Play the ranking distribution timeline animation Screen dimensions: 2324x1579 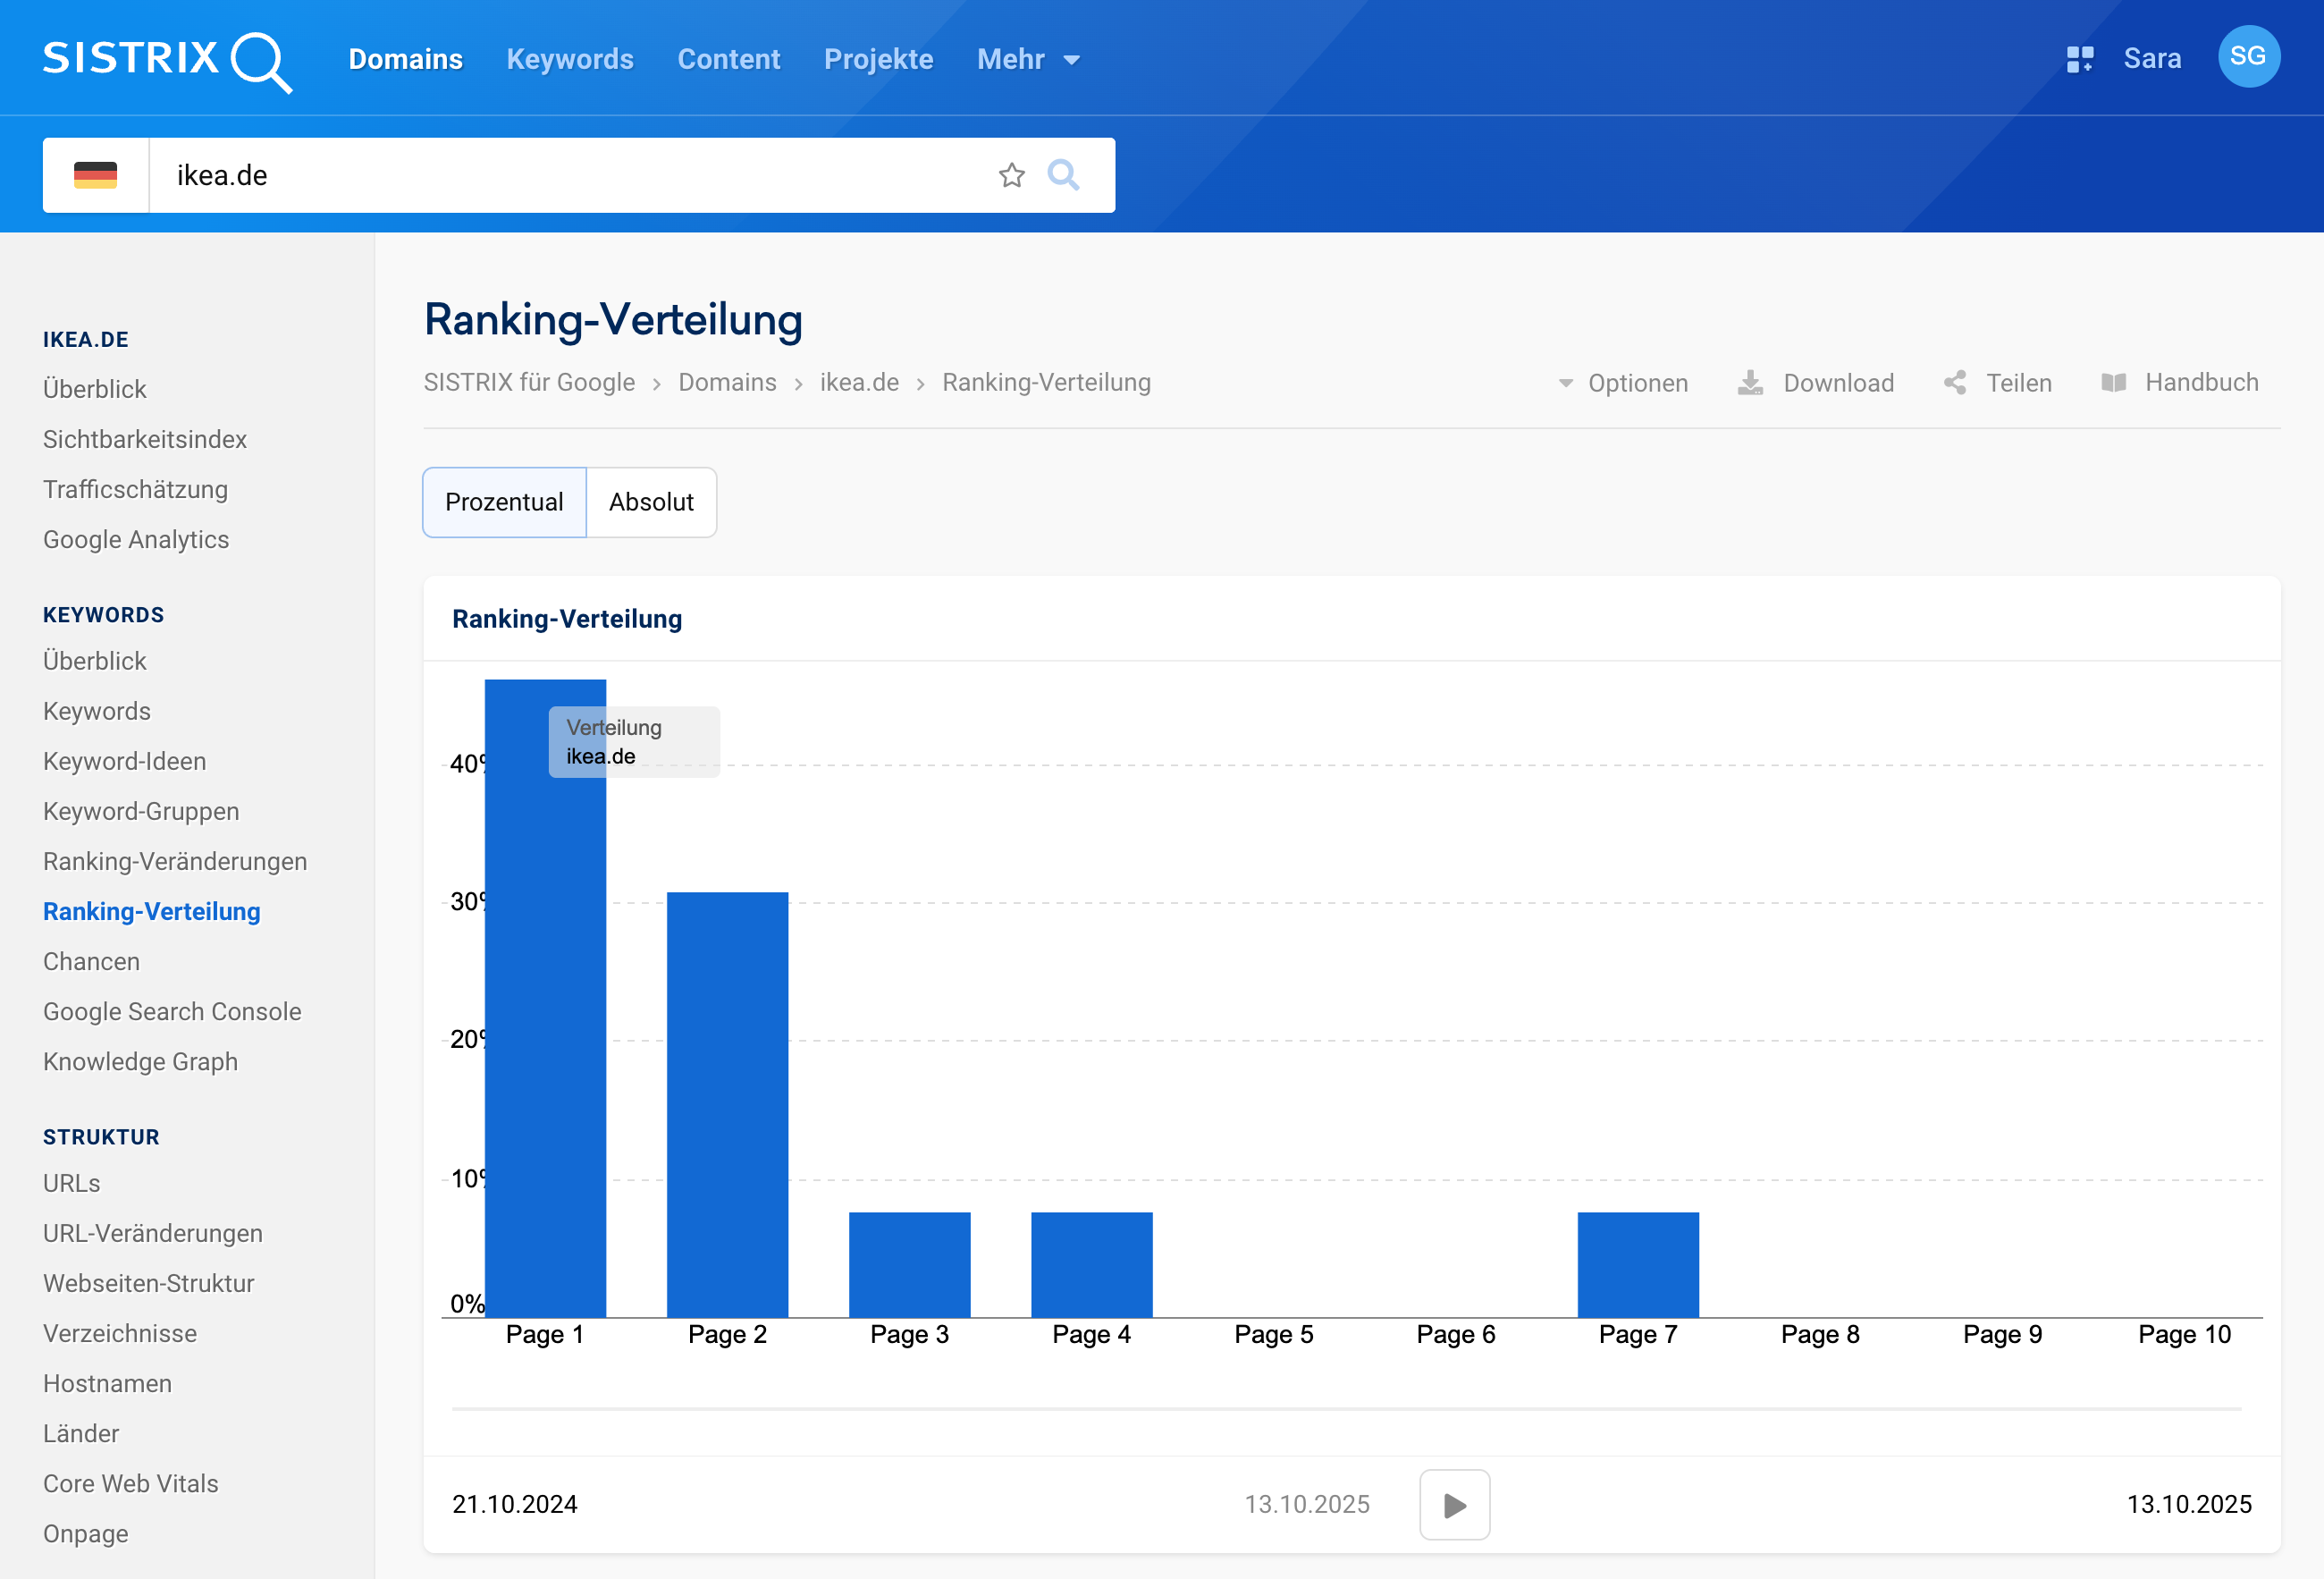click(1454, 1504)
